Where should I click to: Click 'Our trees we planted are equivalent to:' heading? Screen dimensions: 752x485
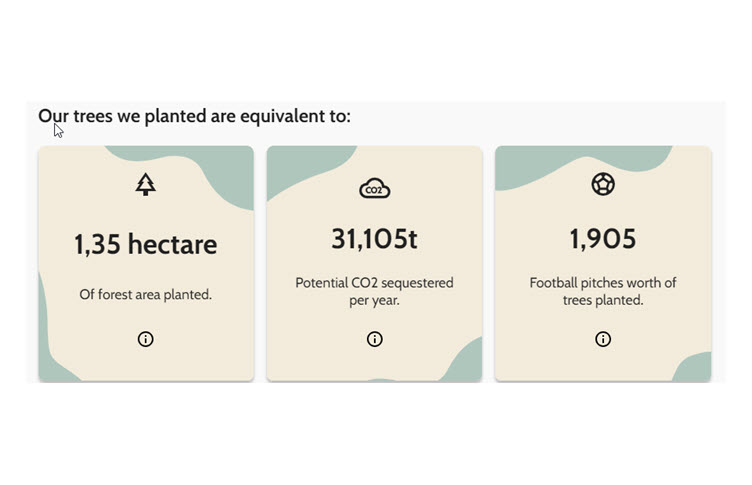coord(194,116)
